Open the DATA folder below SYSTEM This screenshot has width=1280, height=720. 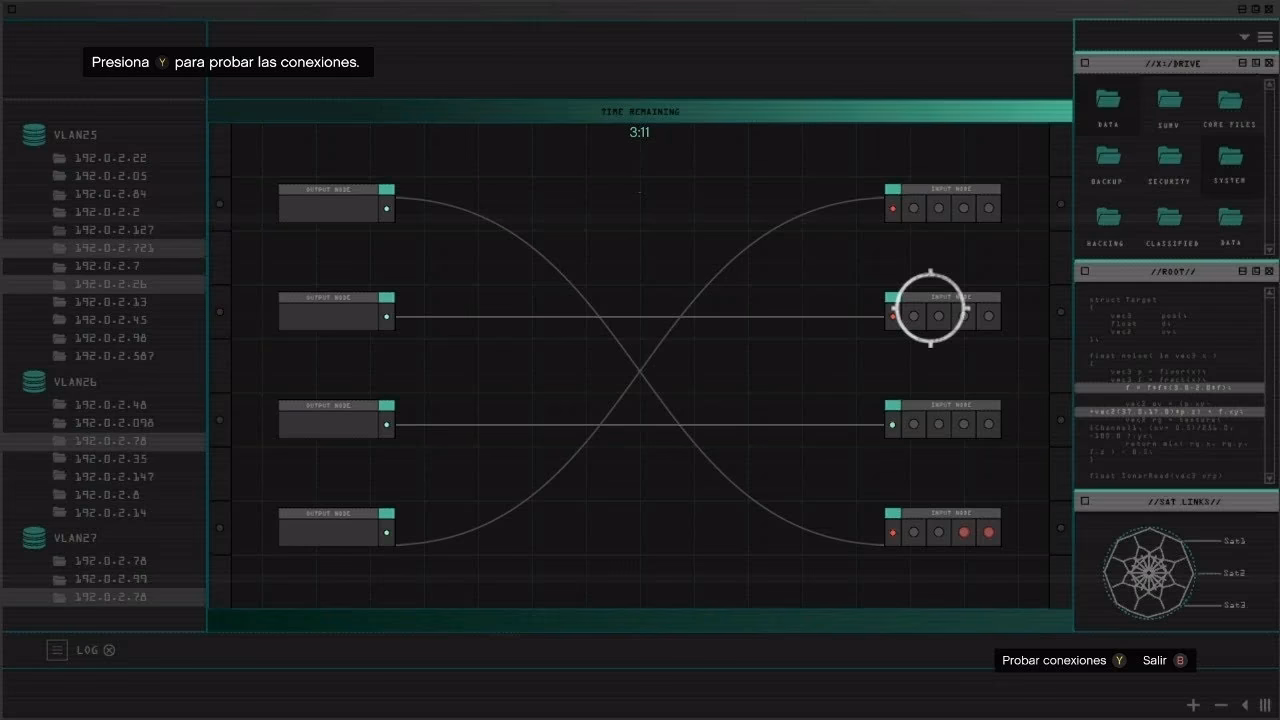1230,226
